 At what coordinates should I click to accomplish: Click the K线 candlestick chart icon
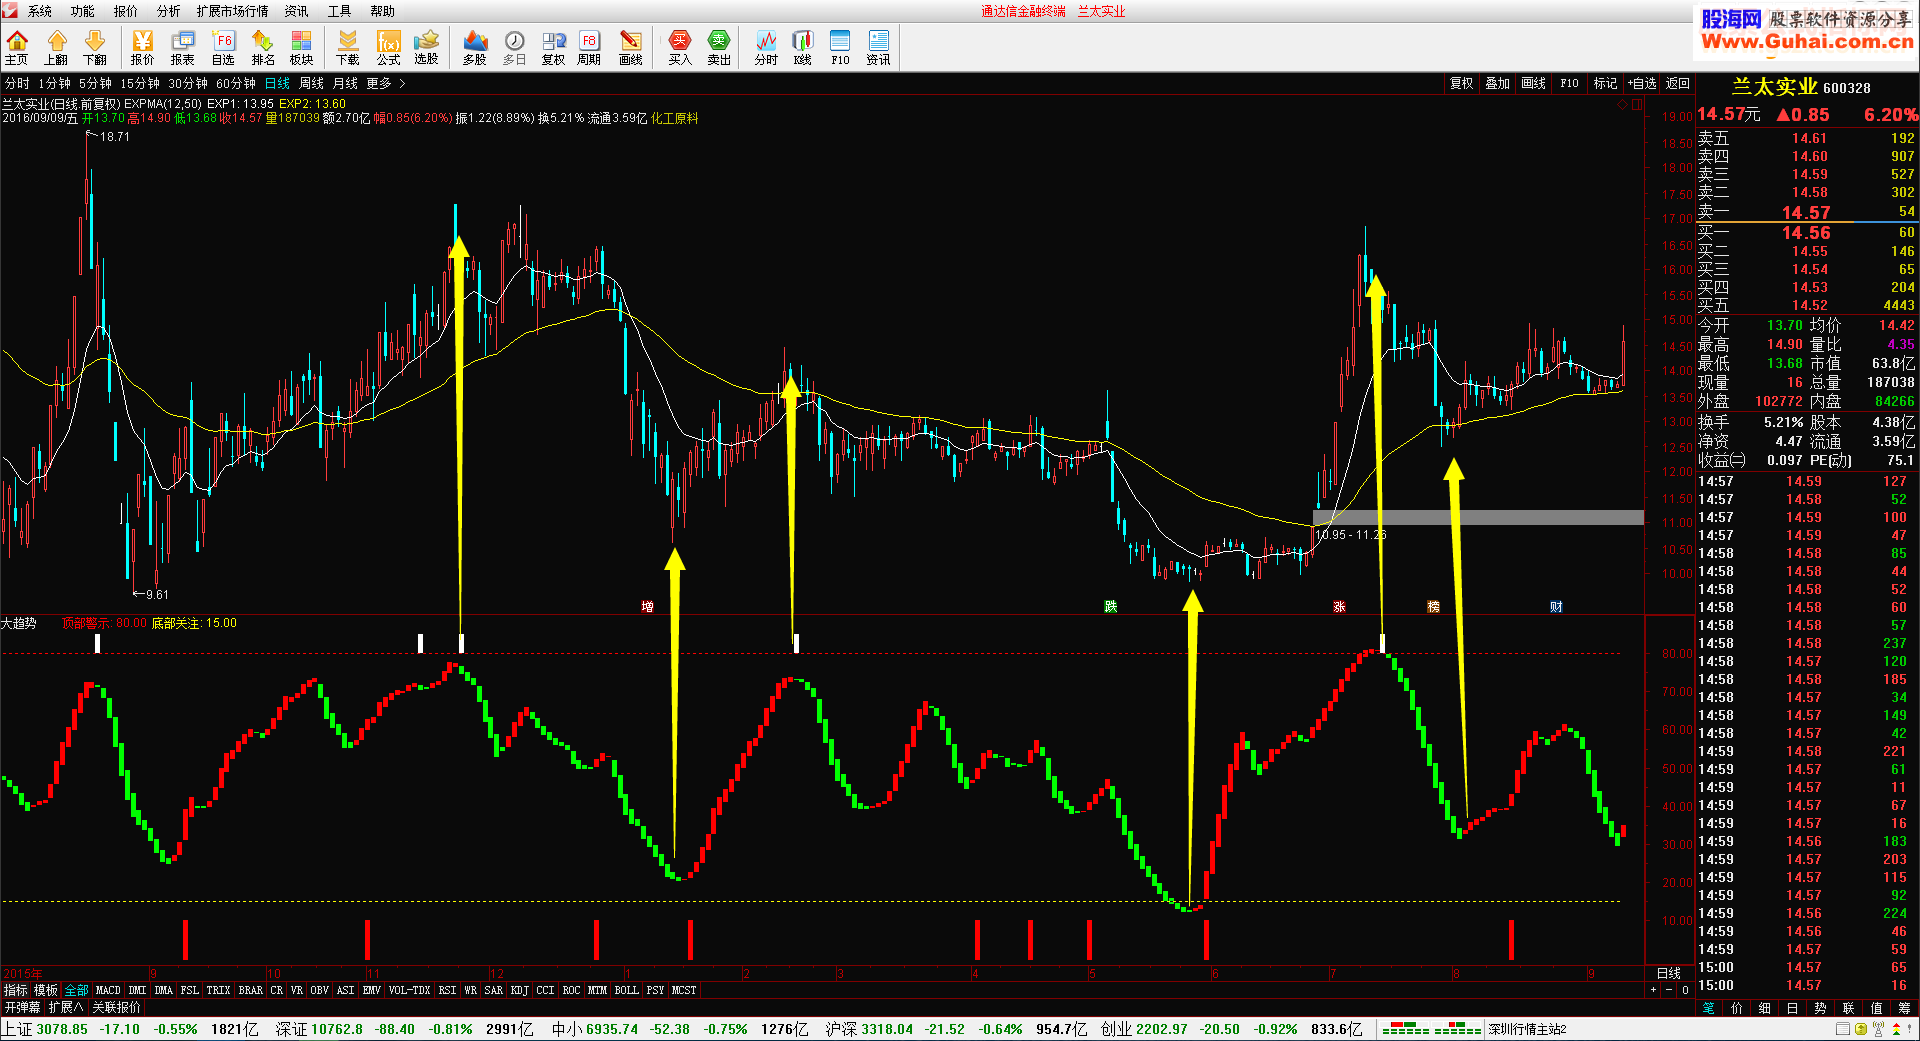(803, 47)
